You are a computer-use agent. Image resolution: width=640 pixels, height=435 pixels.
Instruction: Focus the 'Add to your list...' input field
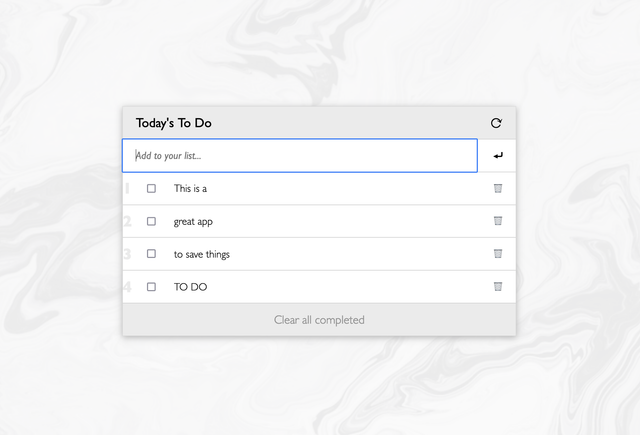(300, 155)
